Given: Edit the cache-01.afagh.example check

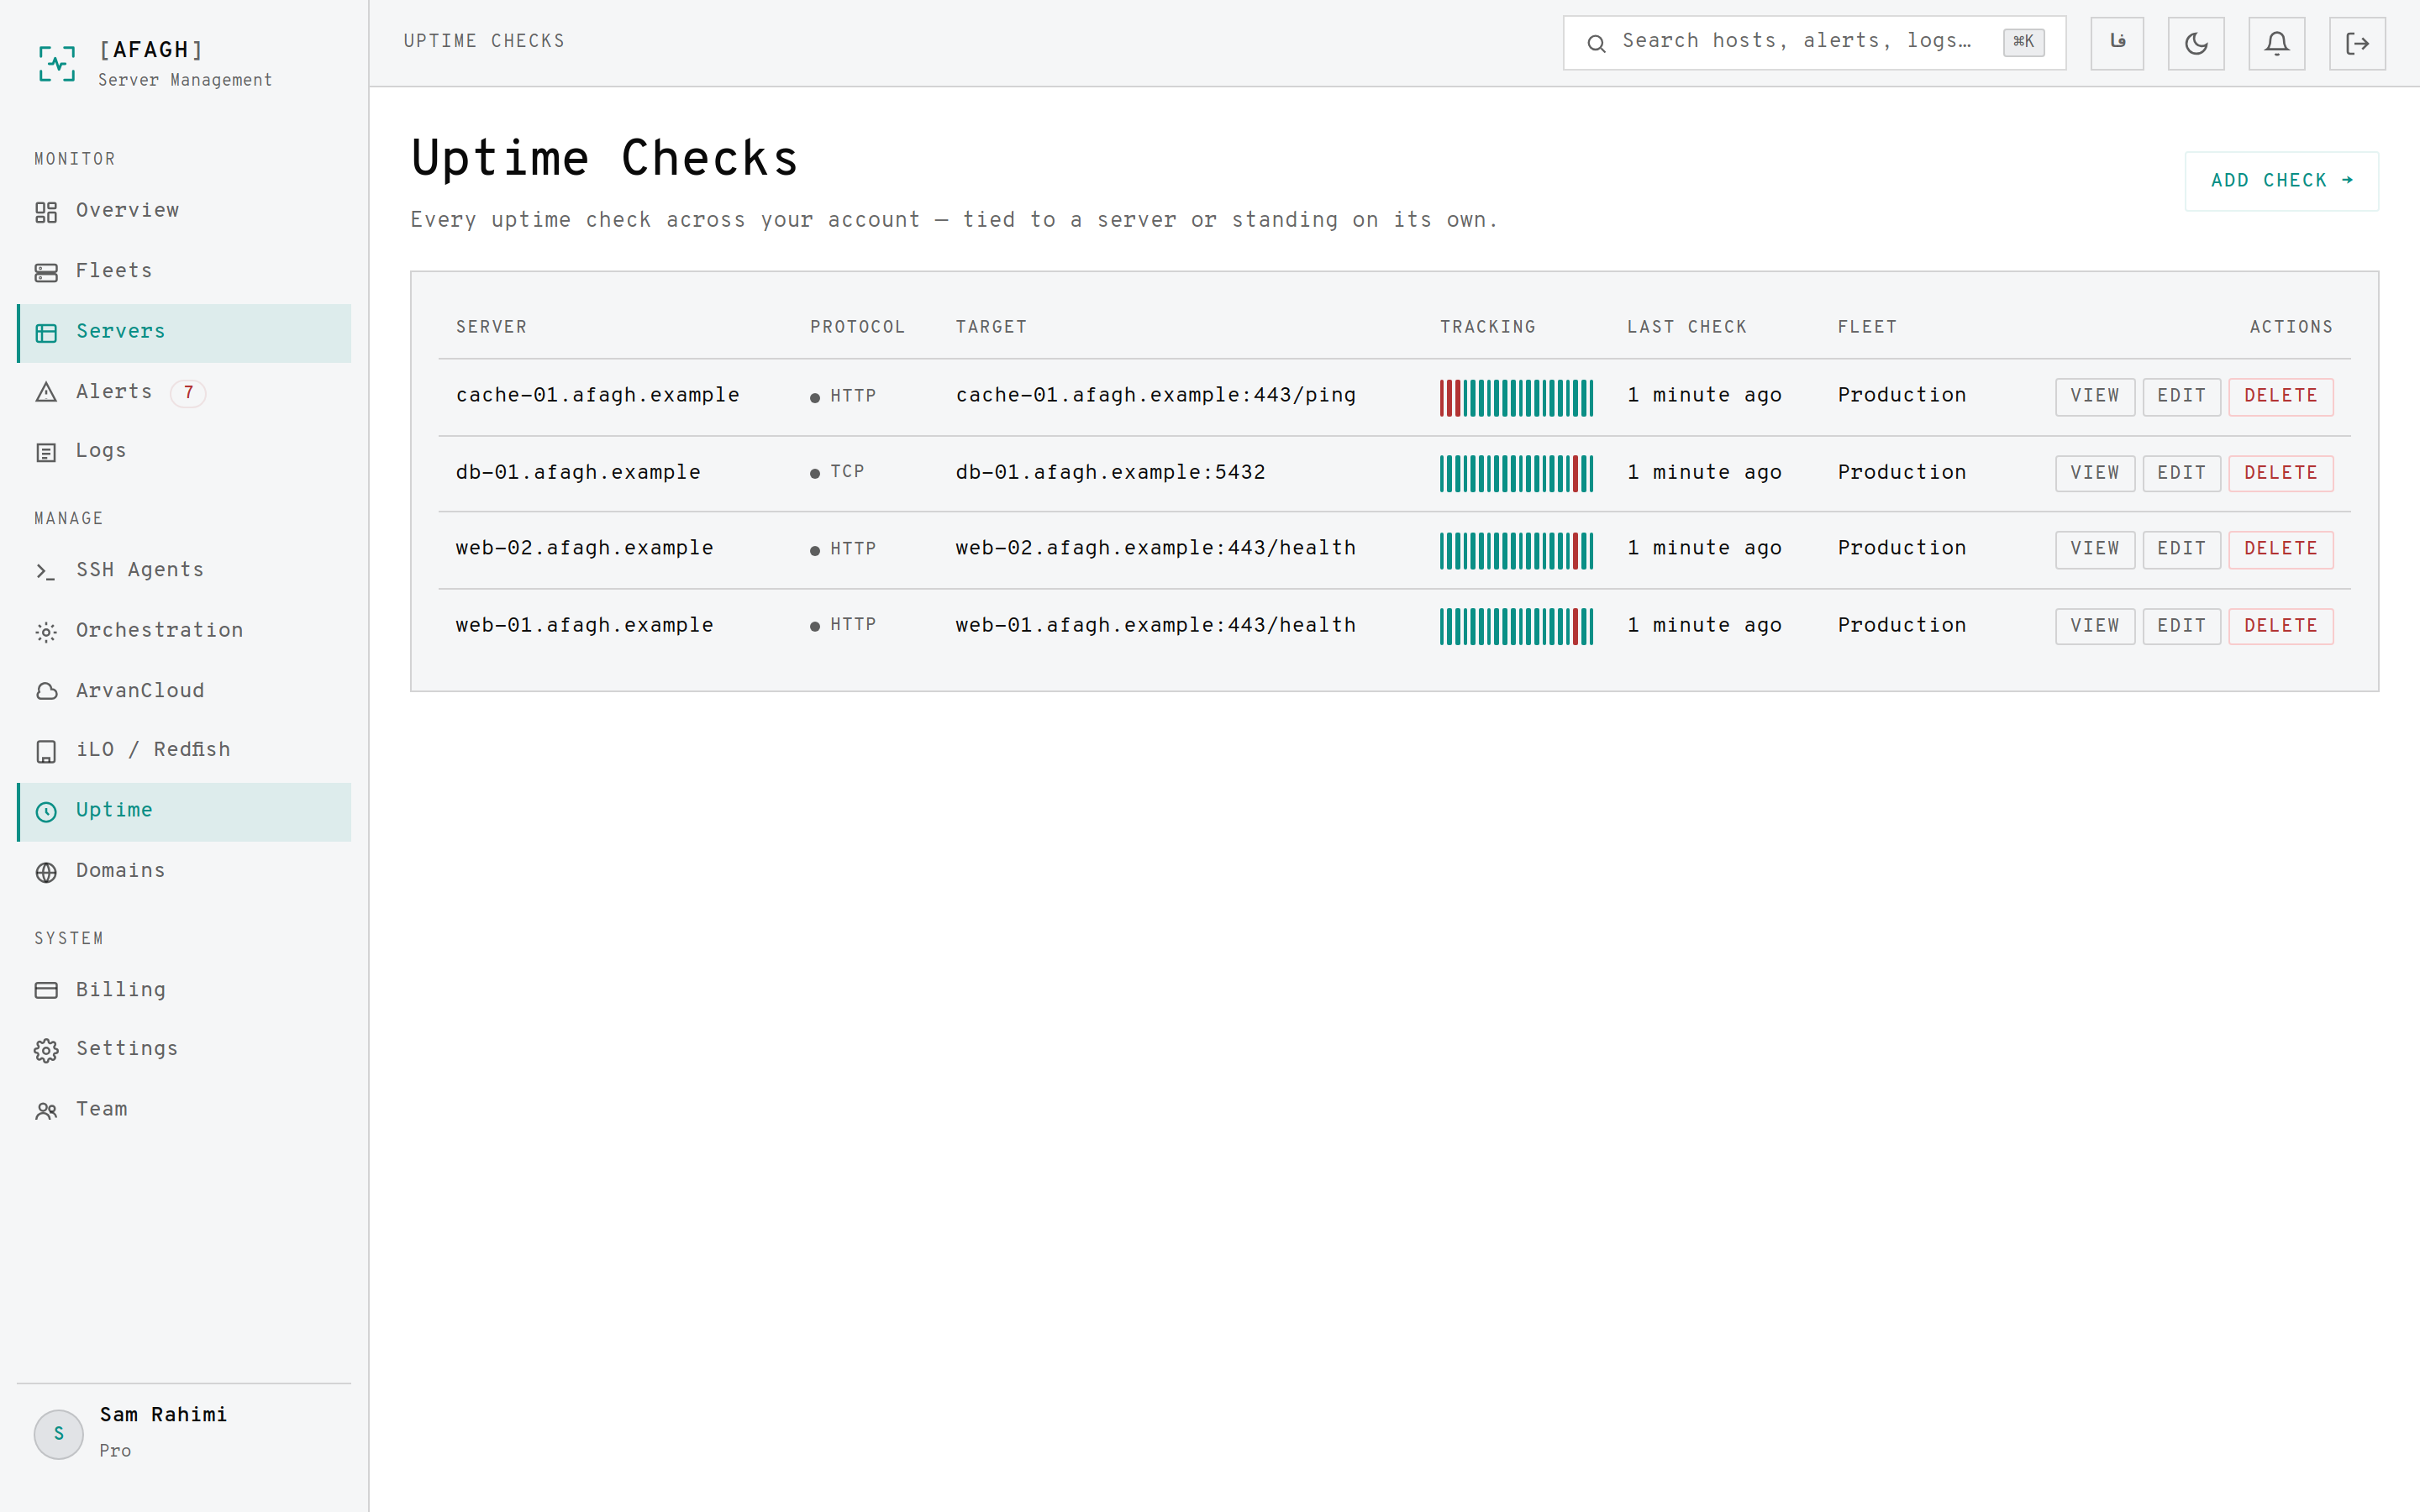Looking at the screenshot, I should (2181, 396).
